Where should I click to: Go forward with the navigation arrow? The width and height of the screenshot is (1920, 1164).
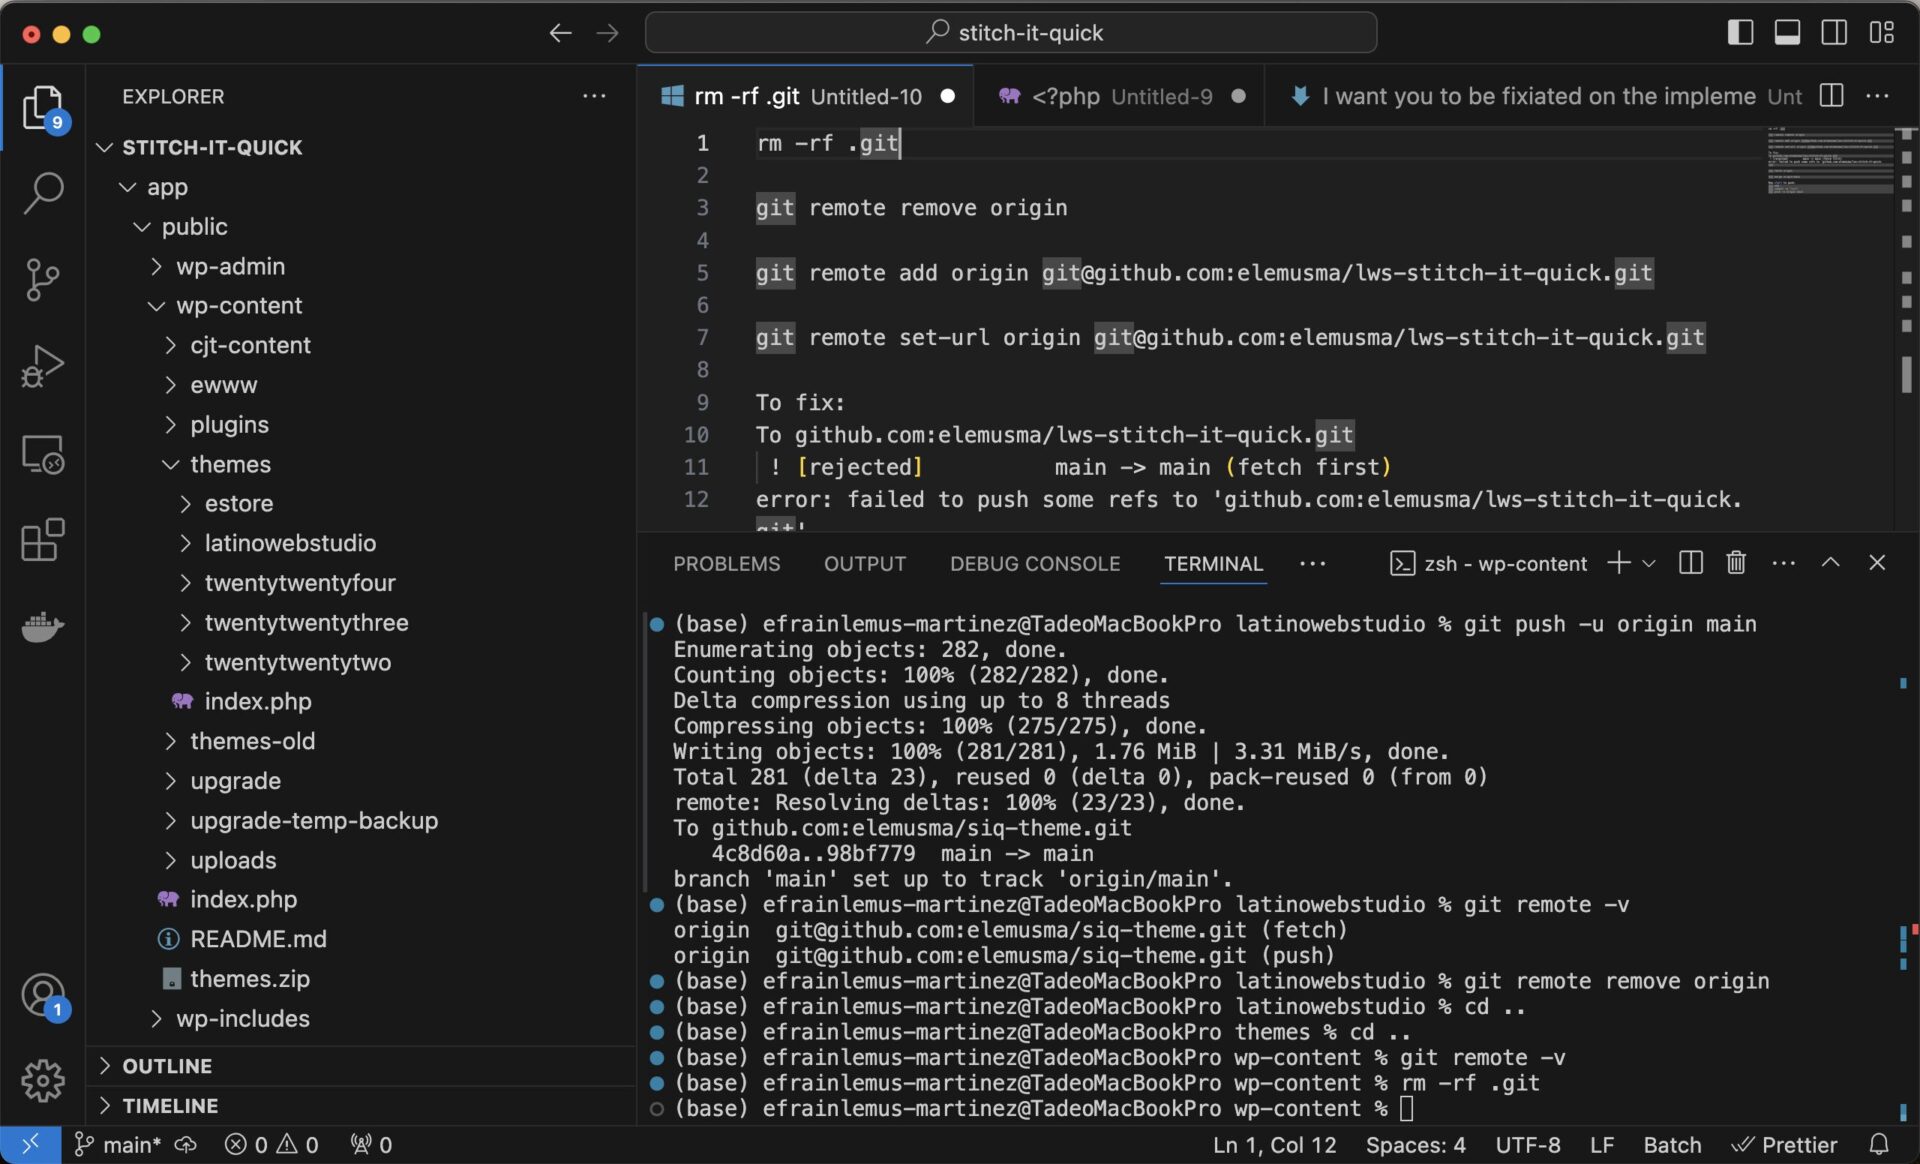[608, 33]
